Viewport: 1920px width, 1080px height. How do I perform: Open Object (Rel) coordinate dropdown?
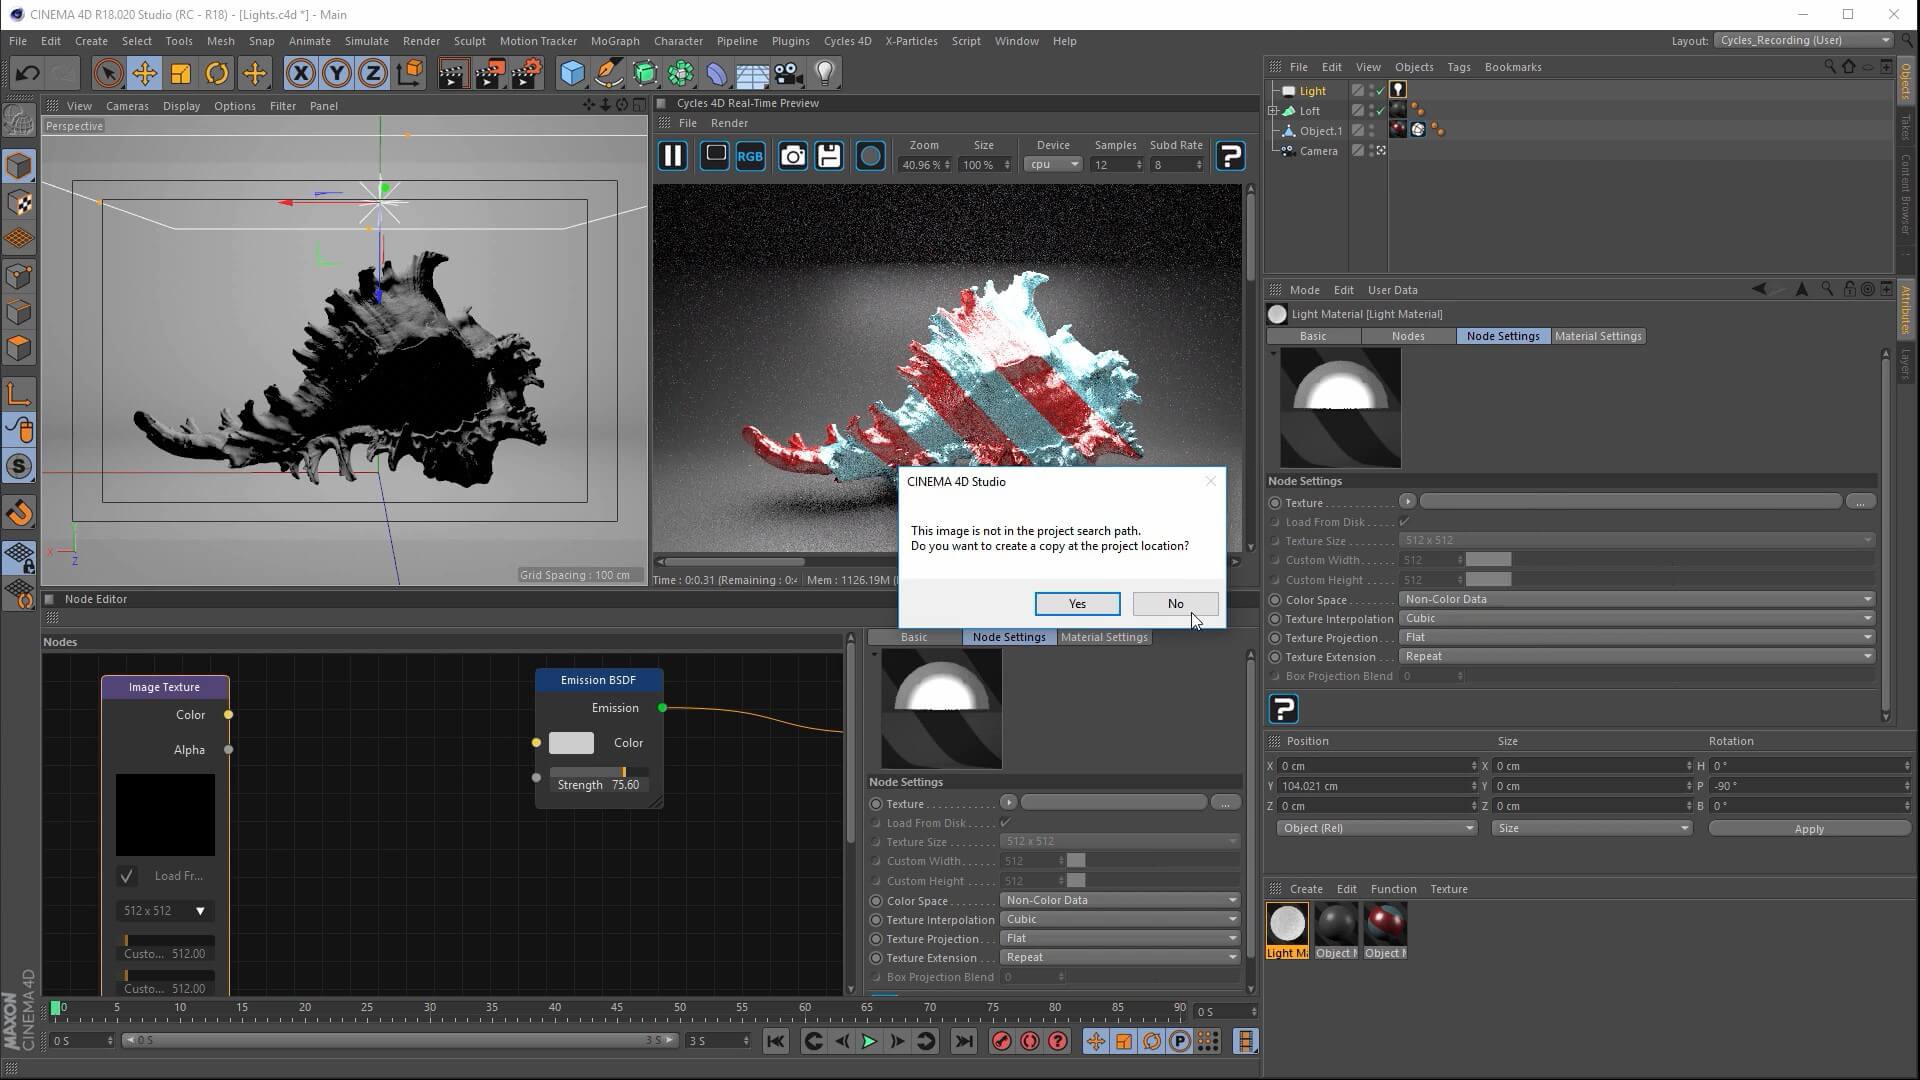1376,828
